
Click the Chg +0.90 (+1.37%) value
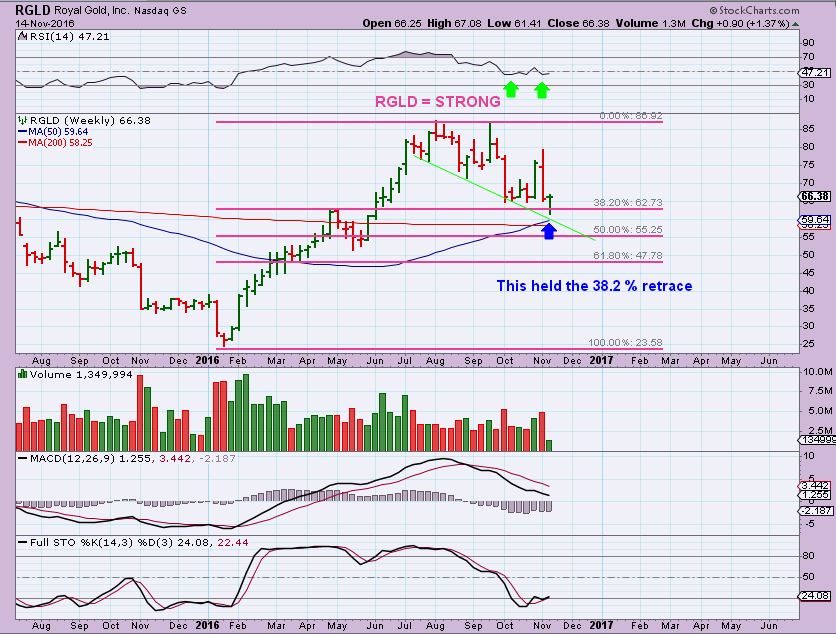tap(741, 23)
